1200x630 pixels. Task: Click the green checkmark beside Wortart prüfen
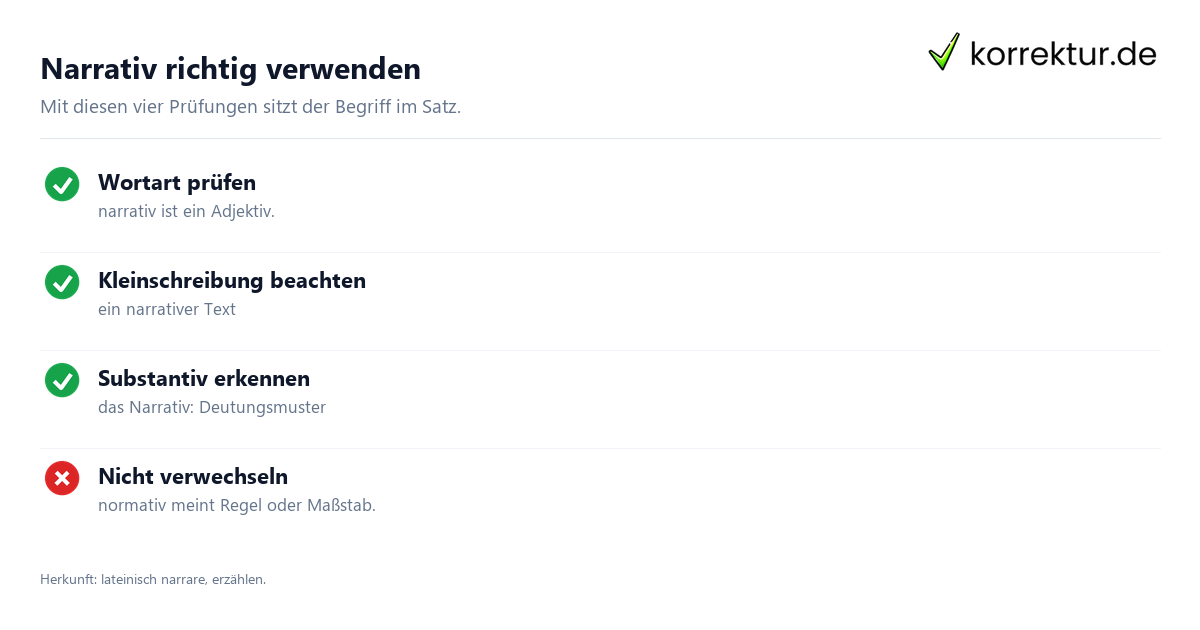[62, 184]
